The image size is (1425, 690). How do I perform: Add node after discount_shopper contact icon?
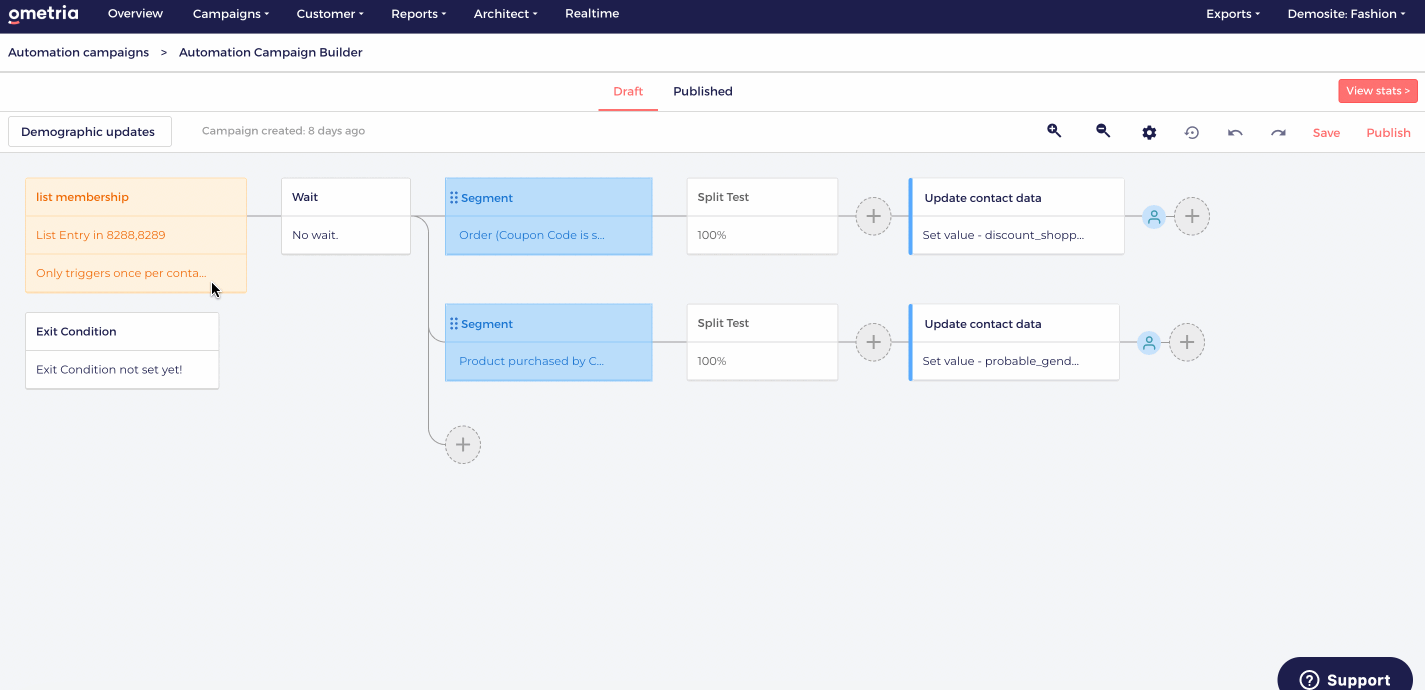click(1192, 216)
